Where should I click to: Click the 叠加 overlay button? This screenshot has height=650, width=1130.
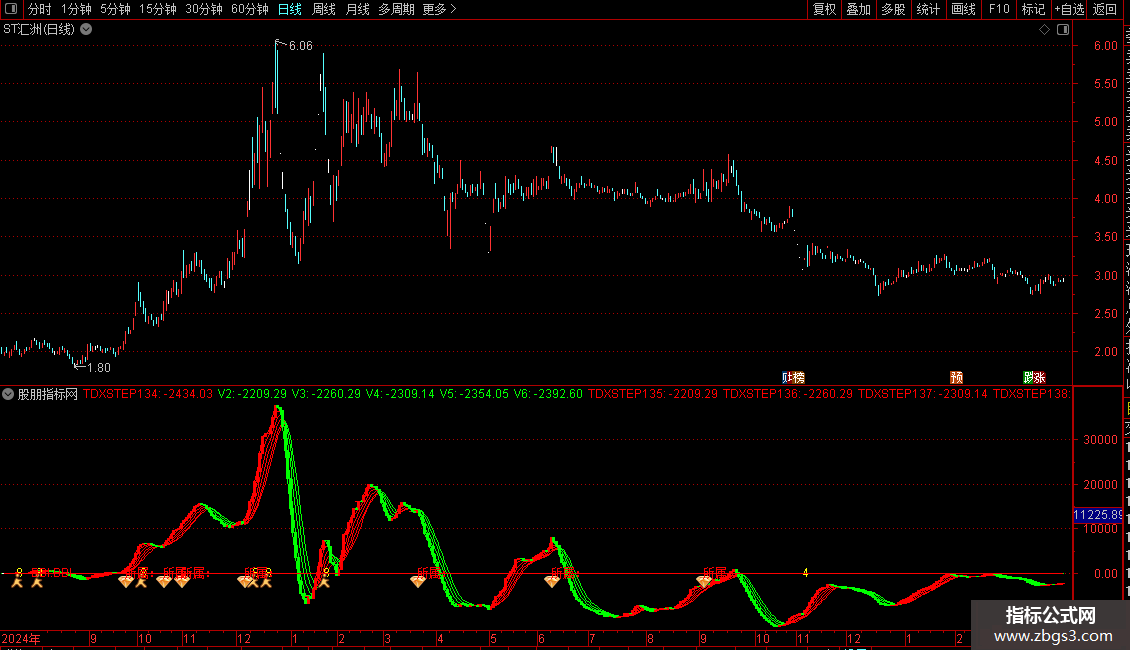click(x=858, y=9)
